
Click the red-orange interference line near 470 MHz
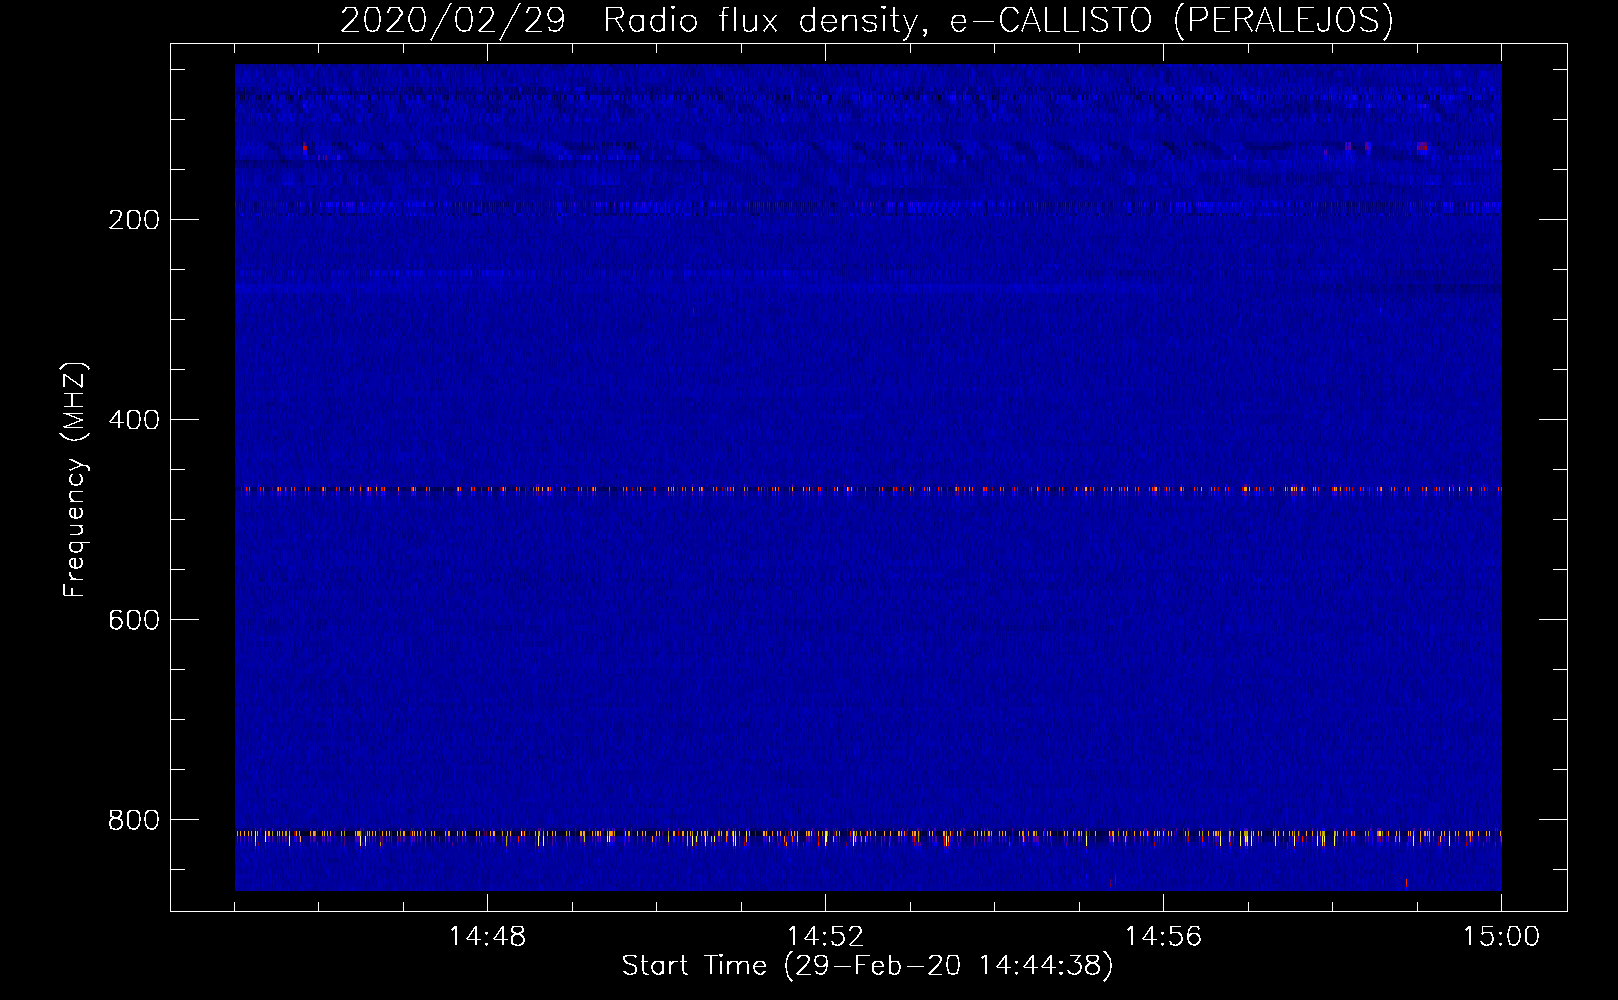[868, 490]
